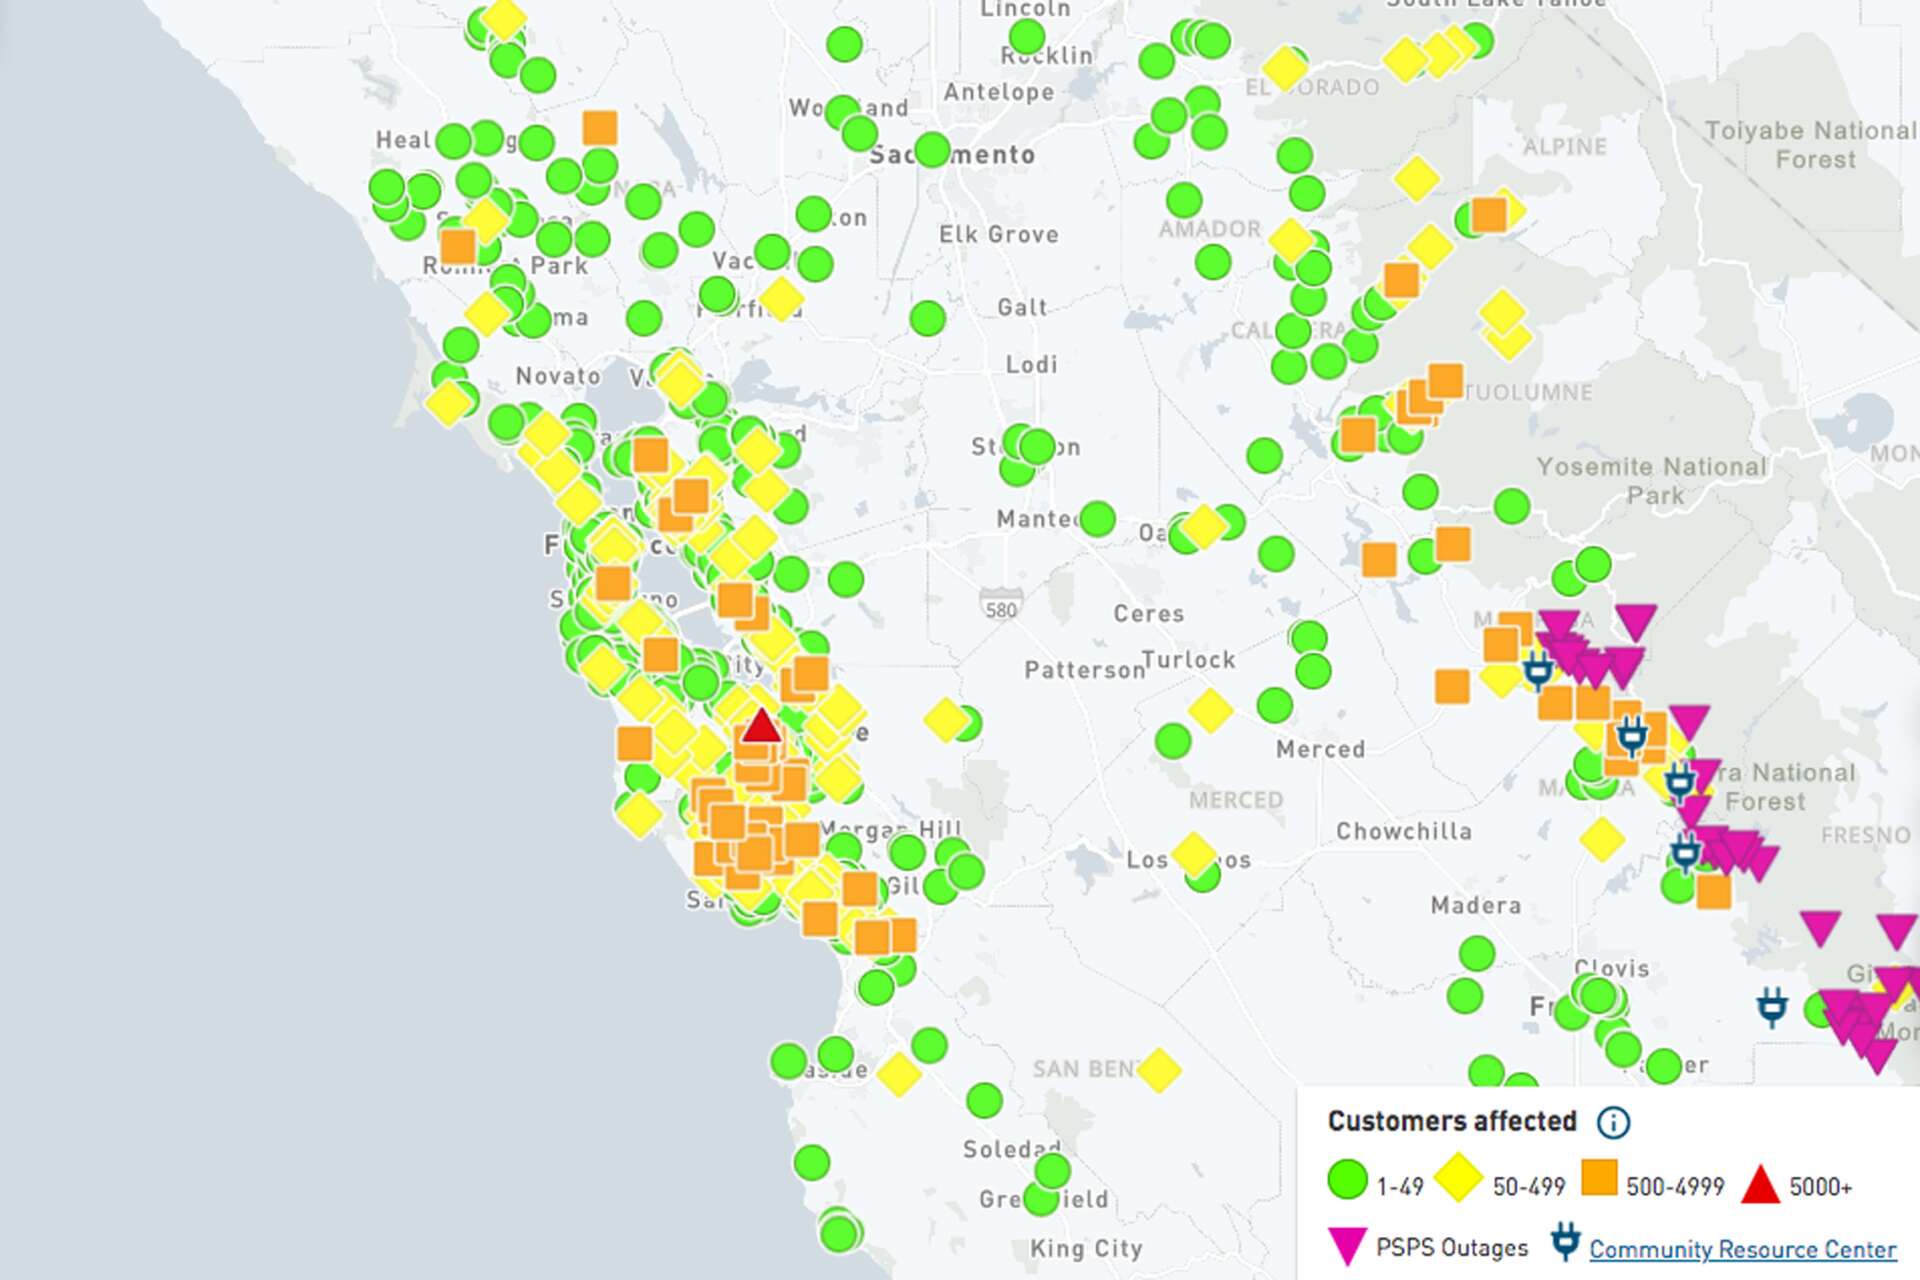Click the orange square marker near Healdsburg
This screenshot has height=1280, width=1920.
click(x=600, y=128)
